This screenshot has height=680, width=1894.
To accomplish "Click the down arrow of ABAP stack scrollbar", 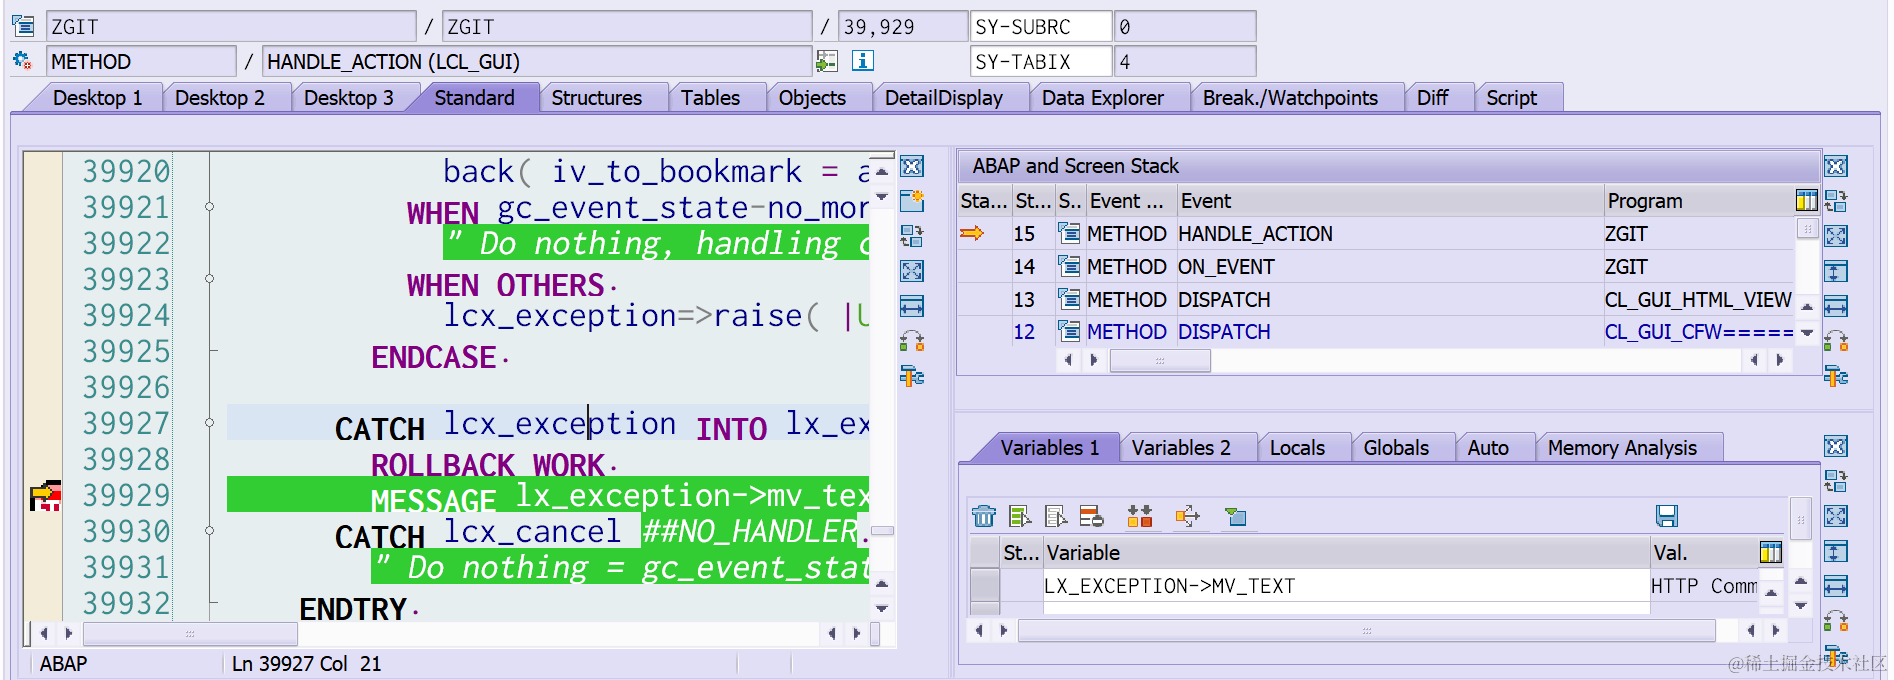I will 1807,333.
